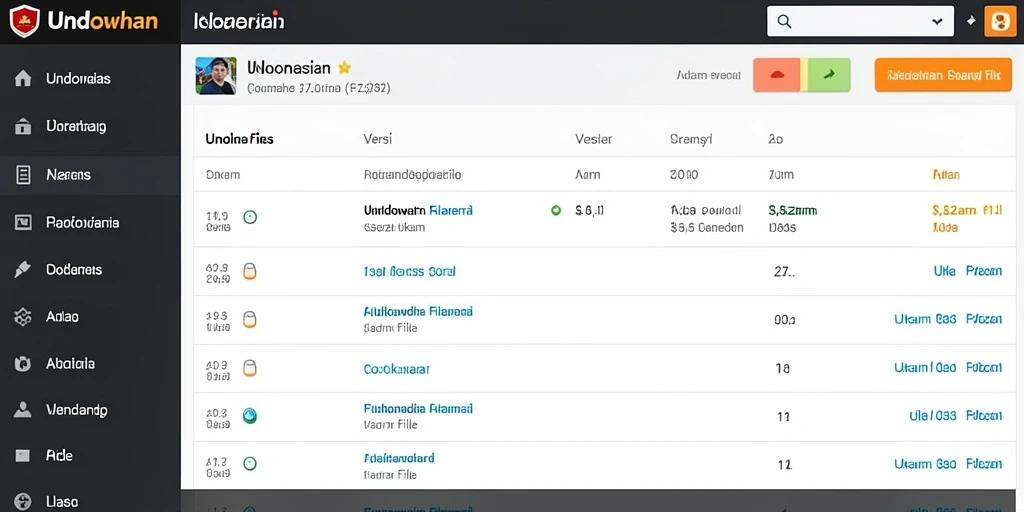Select the Undone Fies column tab
The height and width of the screenshot is (512, 1024).
[x=239, y=139]
